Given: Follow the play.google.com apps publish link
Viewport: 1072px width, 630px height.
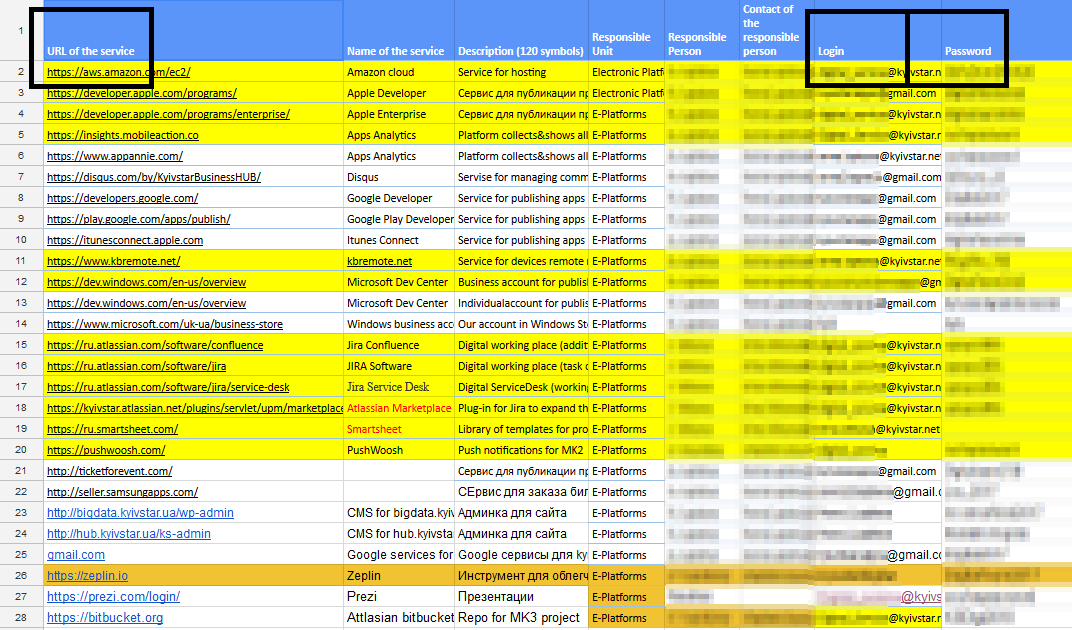Looking at the screenshot, I should [128, 218].
